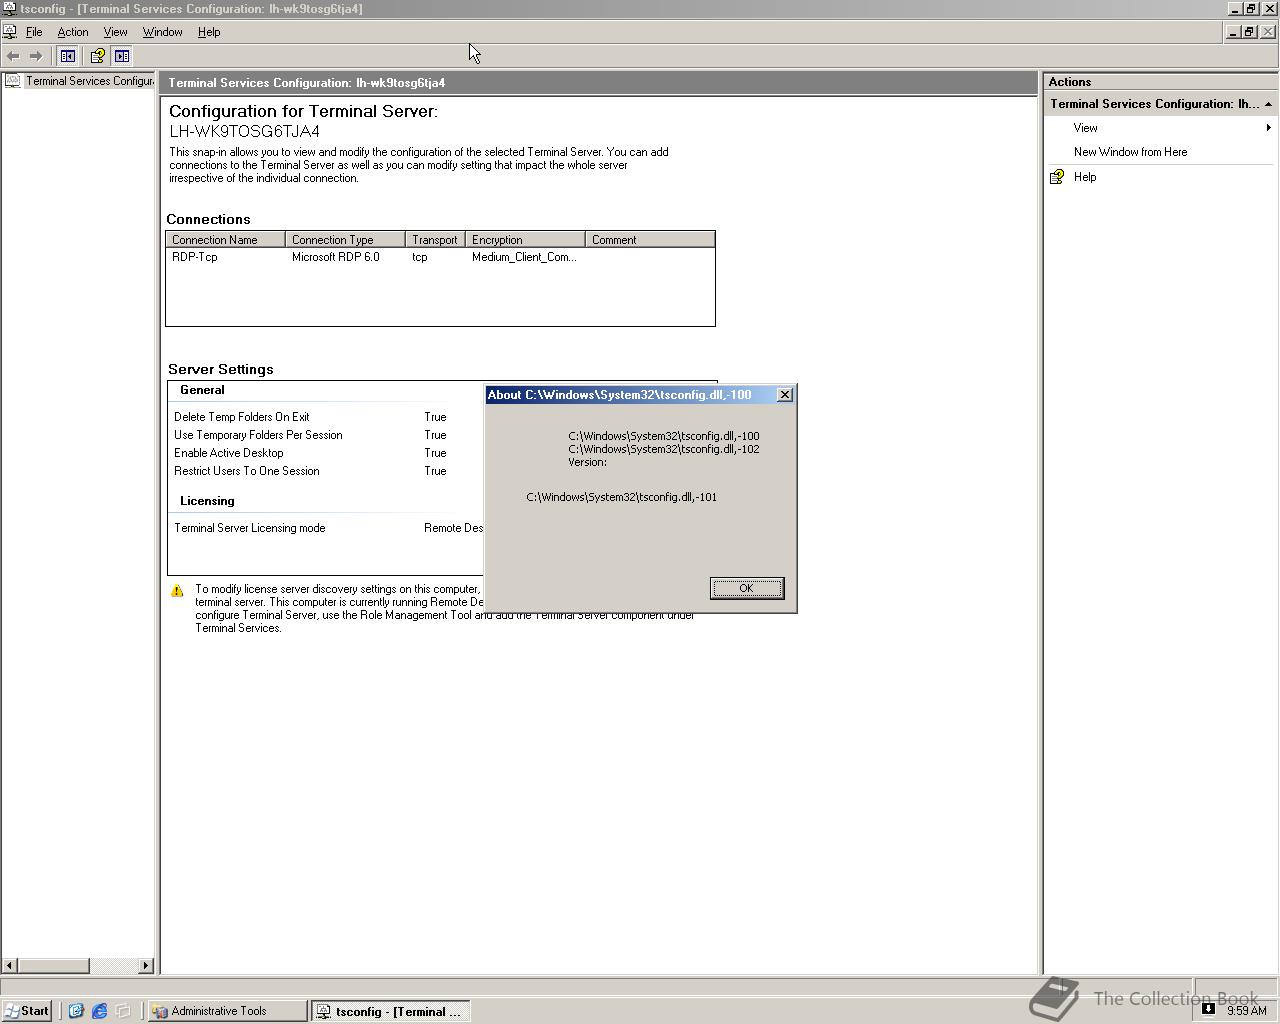Screen dimensions: 1280x1024
Task: Open the Window menu
Action: 162,32
